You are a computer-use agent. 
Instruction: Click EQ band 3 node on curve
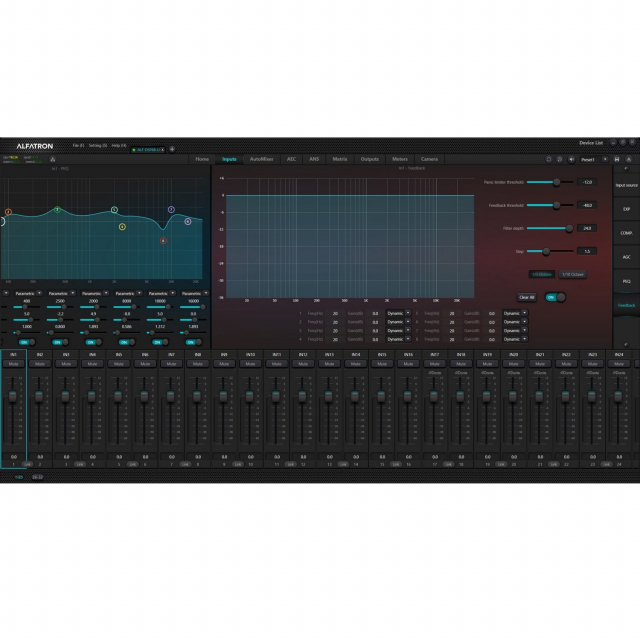pyautogui.click(x=114, y=210)
